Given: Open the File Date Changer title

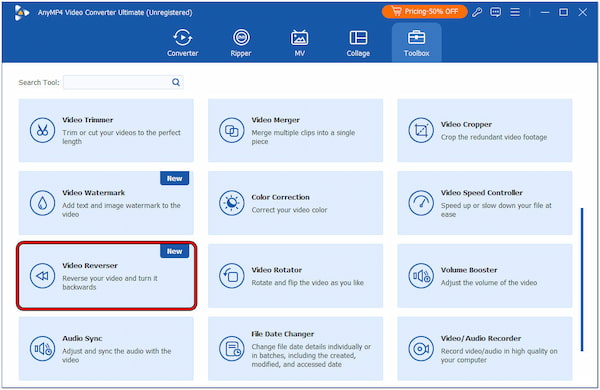Looking at the screenshot, I should 282,334.
